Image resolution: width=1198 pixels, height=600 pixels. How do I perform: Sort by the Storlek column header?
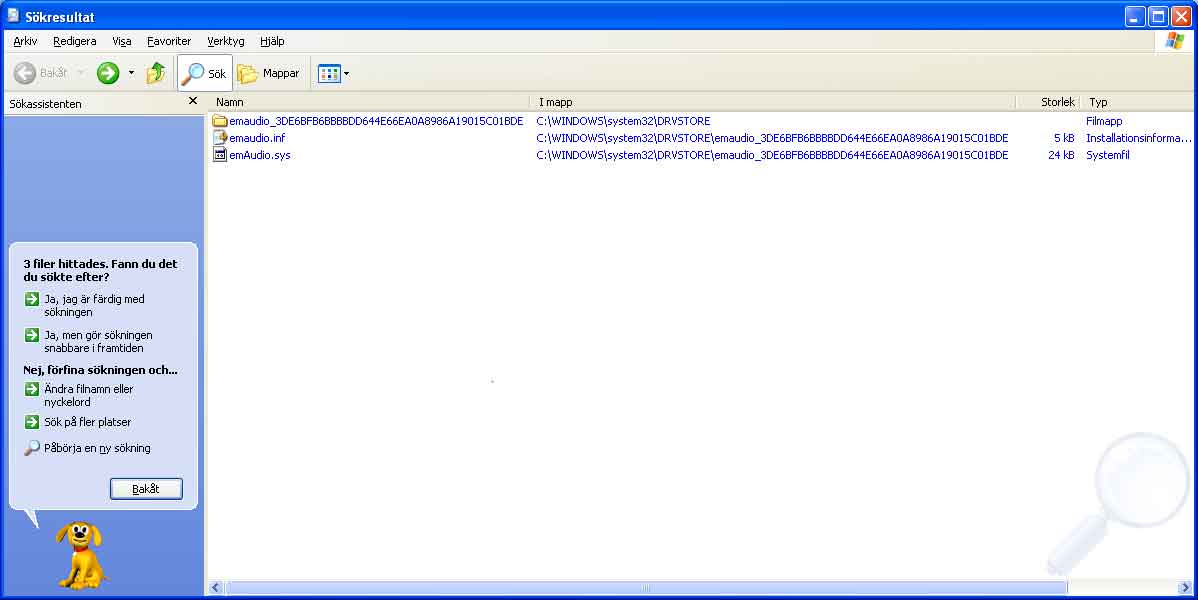pos(1048,102)
